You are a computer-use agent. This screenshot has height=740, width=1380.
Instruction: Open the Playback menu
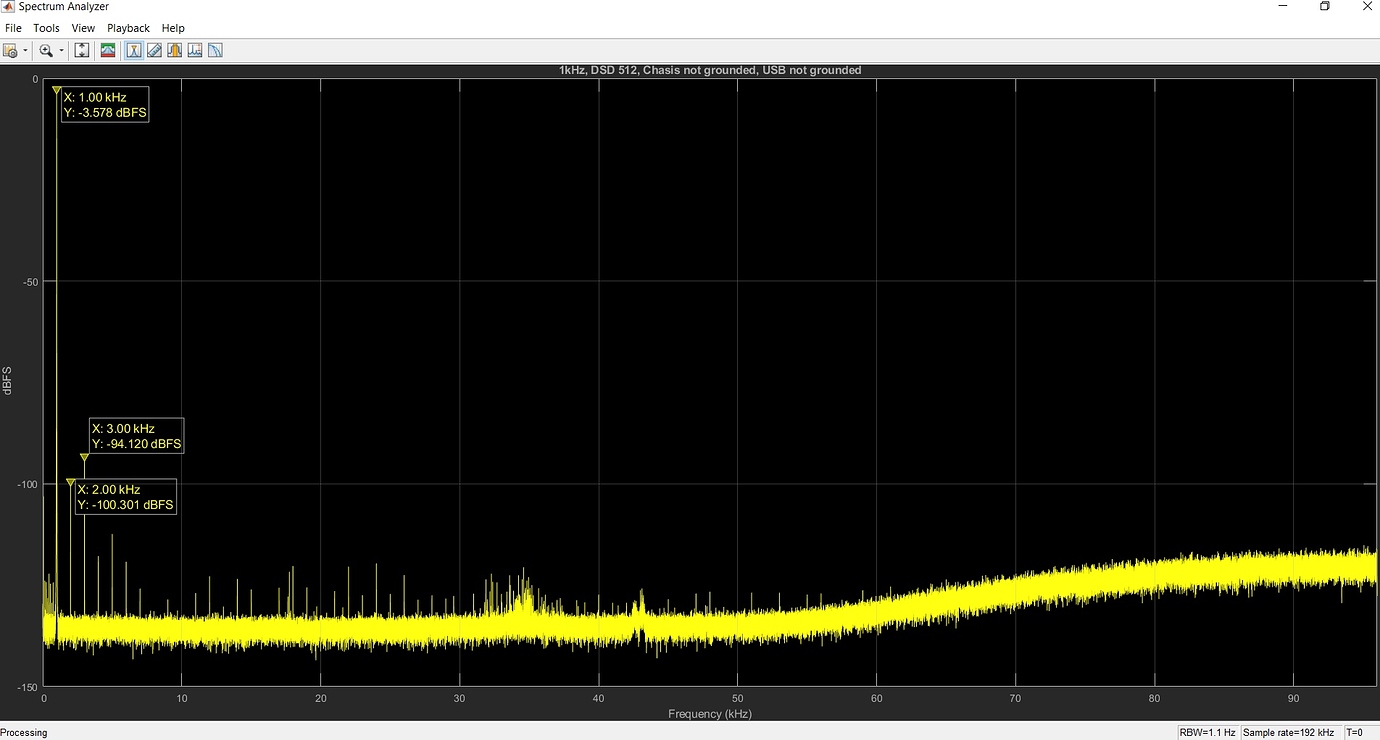tap(128, 28)
